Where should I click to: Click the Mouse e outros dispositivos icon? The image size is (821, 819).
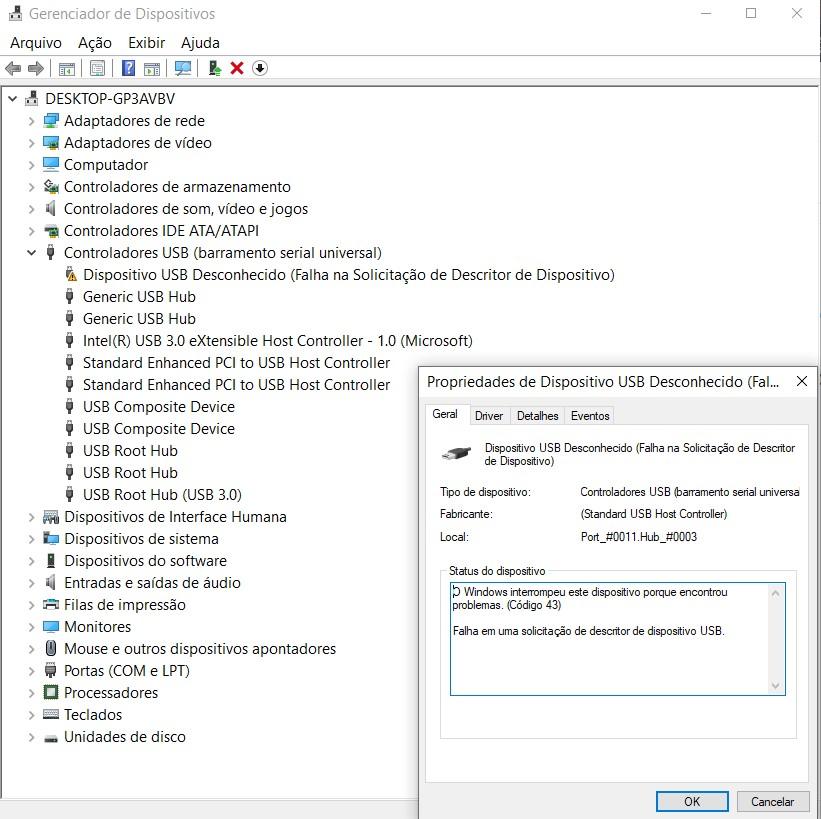point(51,648)
